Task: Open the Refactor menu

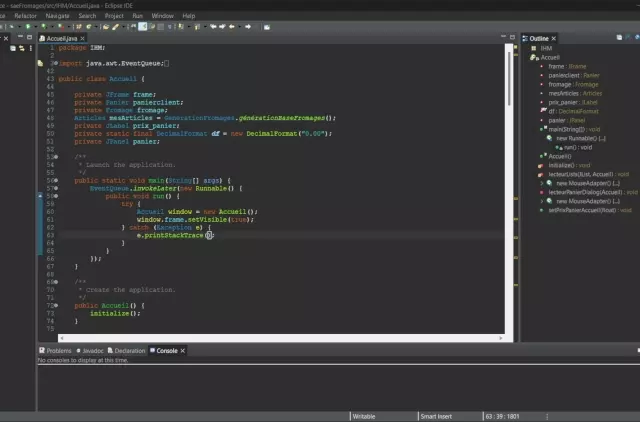Action: tap(25, 16)
